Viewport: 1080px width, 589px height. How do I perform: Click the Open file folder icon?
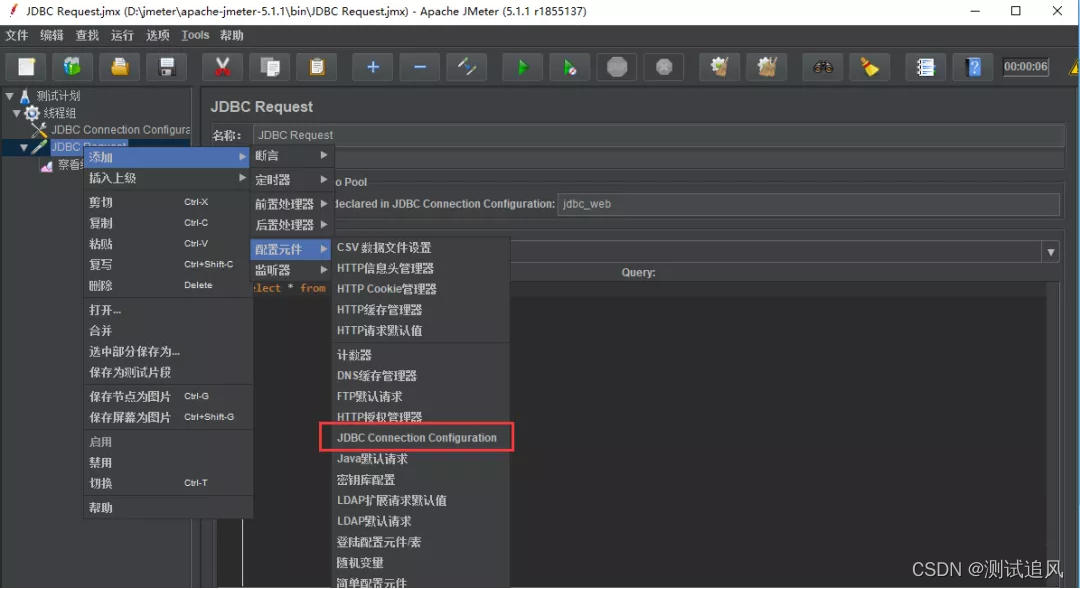120,67
